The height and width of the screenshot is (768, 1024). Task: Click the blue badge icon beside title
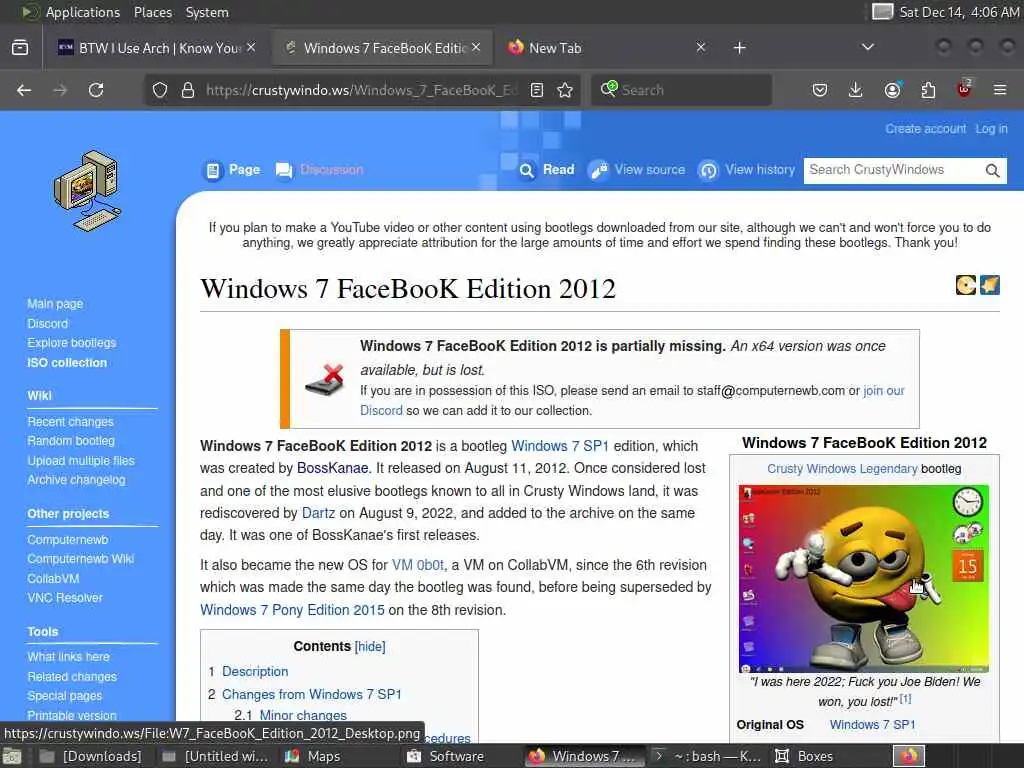(990, 285)
